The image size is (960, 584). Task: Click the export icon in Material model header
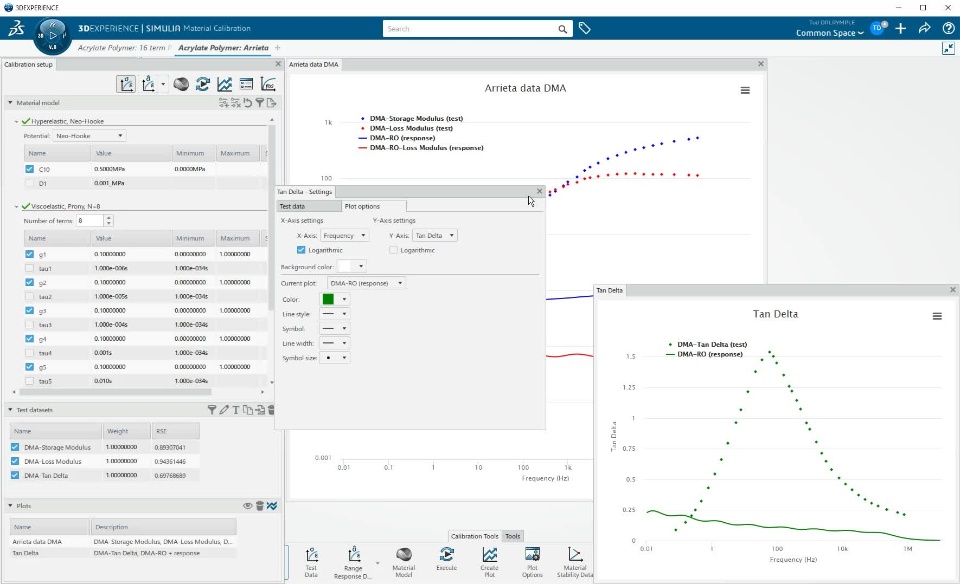tap(271, 103)
